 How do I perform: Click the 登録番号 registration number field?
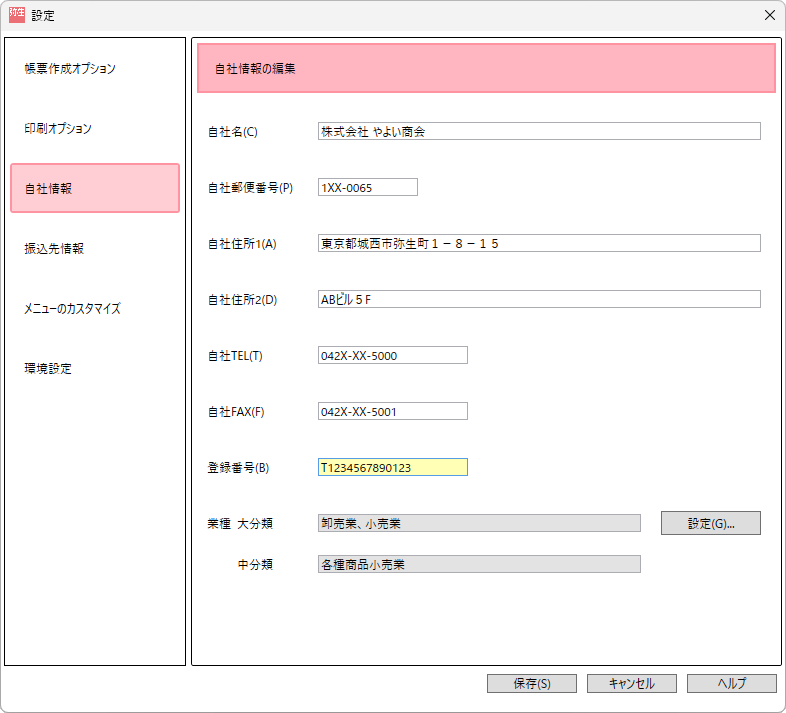392,467
